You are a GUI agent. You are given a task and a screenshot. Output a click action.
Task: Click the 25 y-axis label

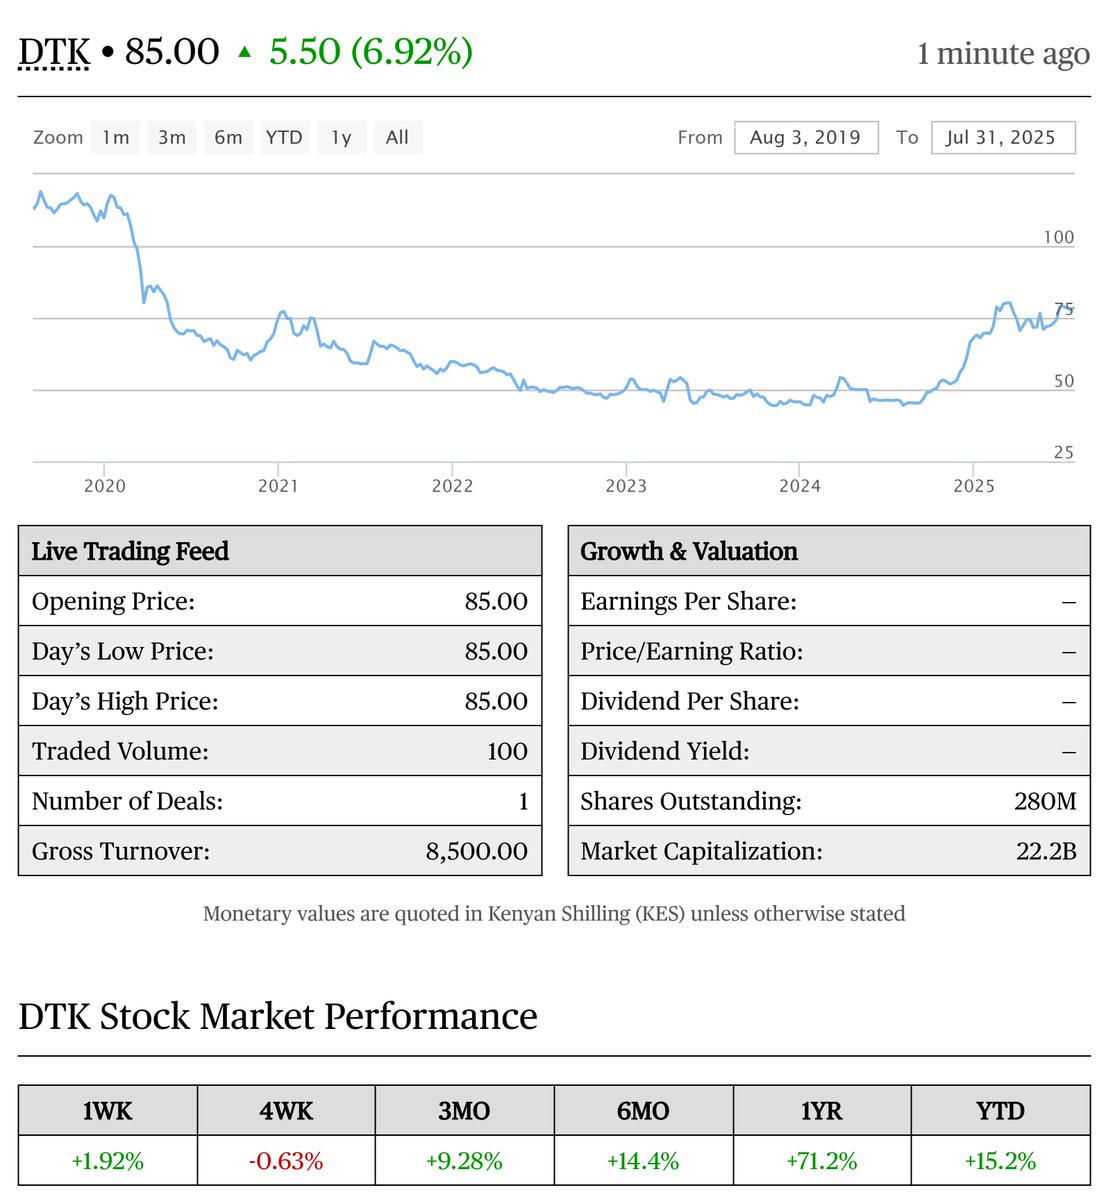1064,453
